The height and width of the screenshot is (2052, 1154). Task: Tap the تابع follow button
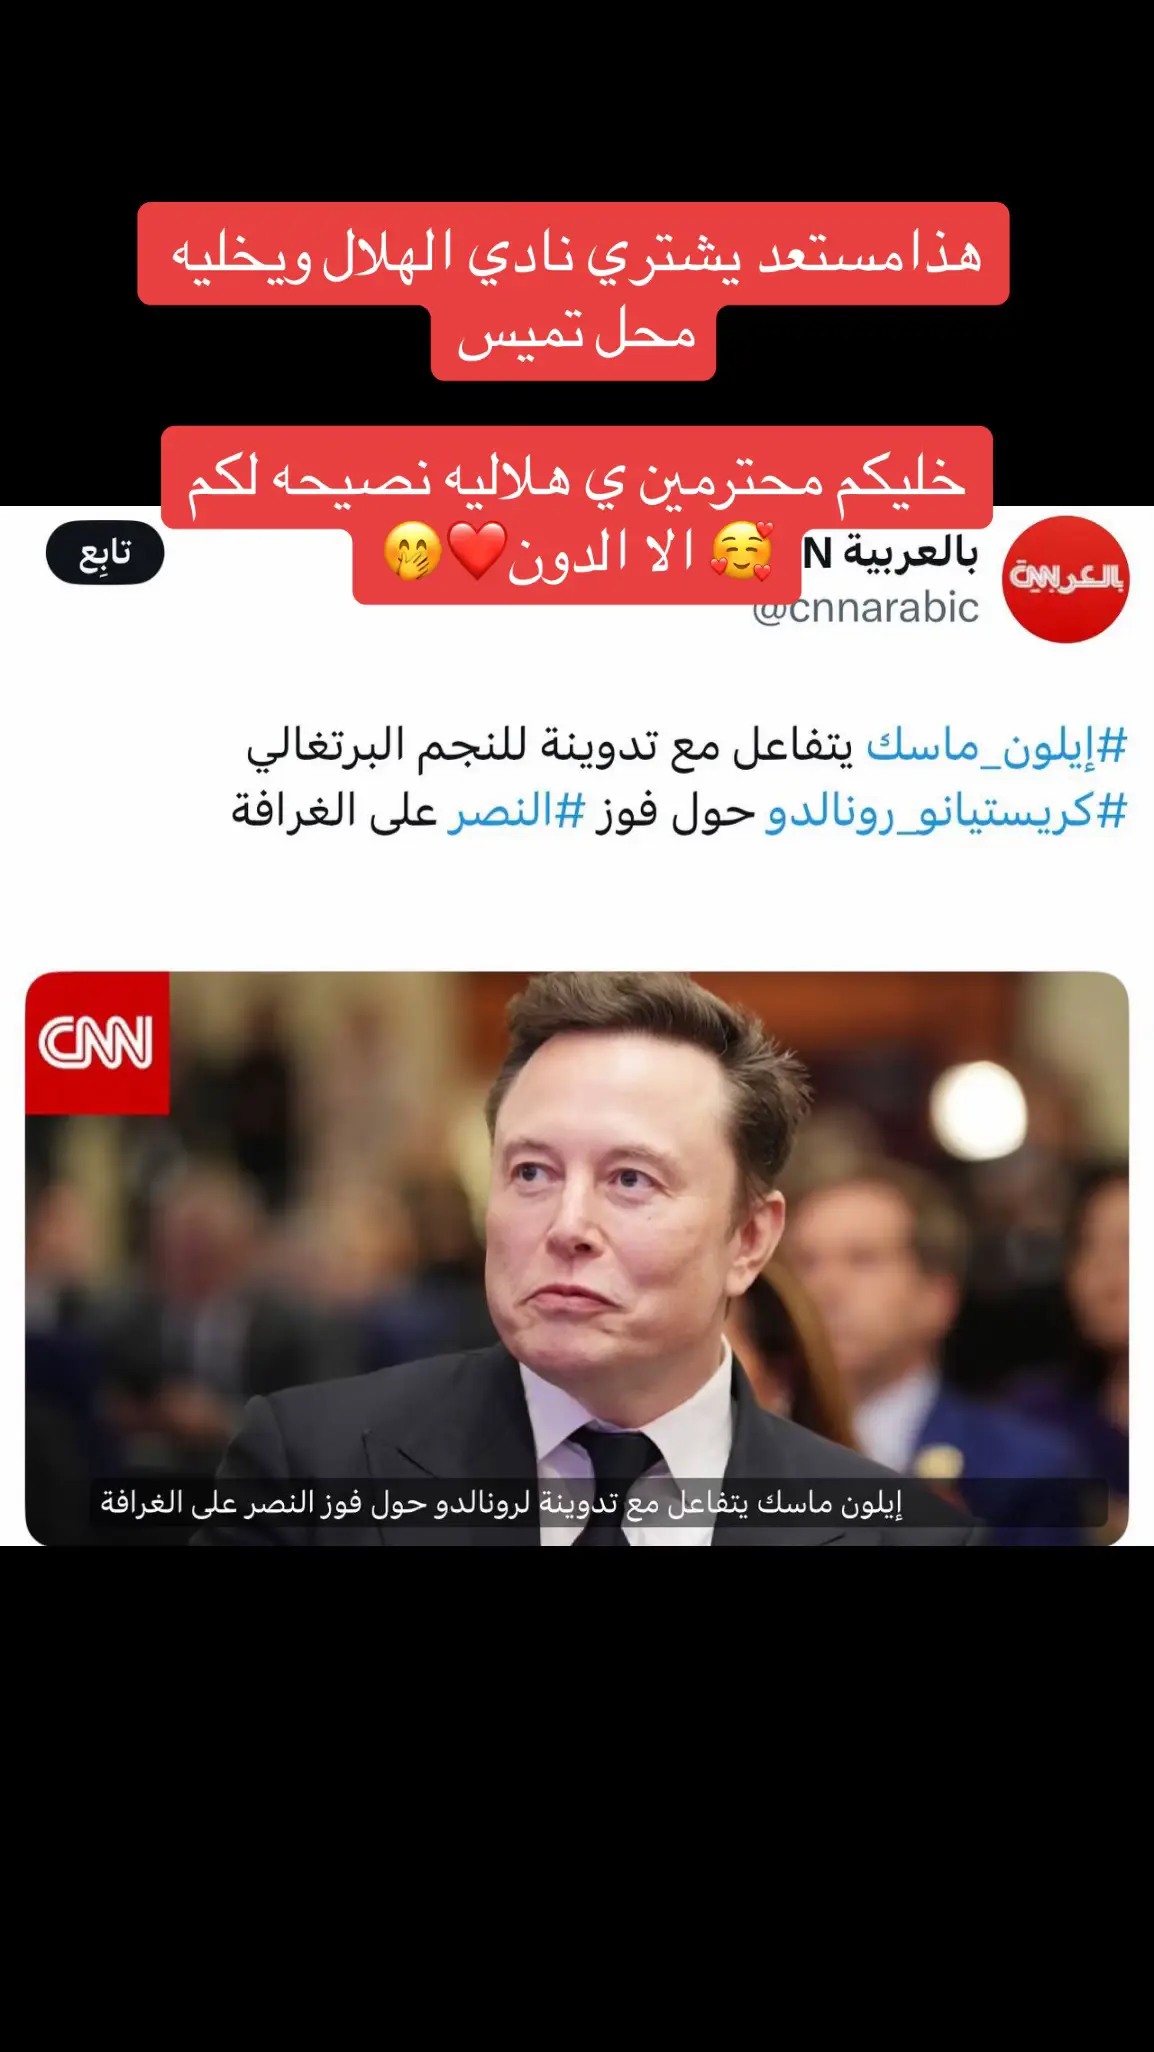[105, 552]
